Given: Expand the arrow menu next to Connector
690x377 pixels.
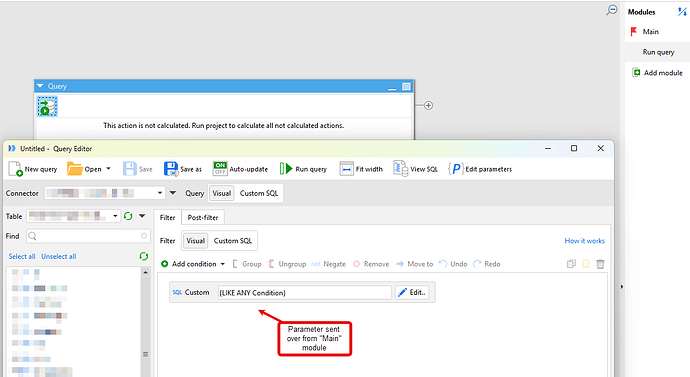Looking at the screenshot, I should click(x=173, y=193).
